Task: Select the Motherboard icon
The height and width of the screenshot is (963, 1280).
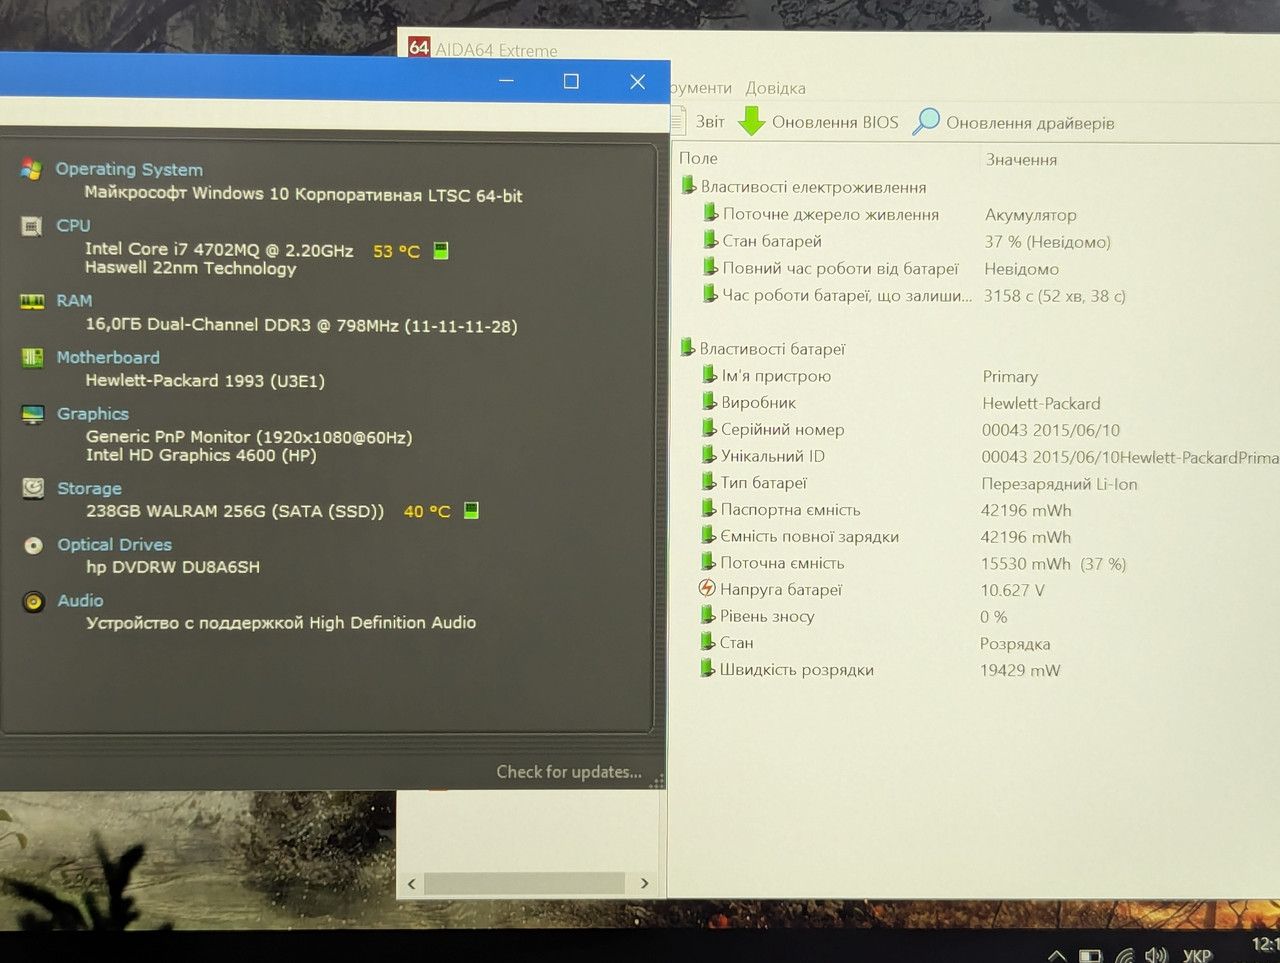Action: coord(32,357)
